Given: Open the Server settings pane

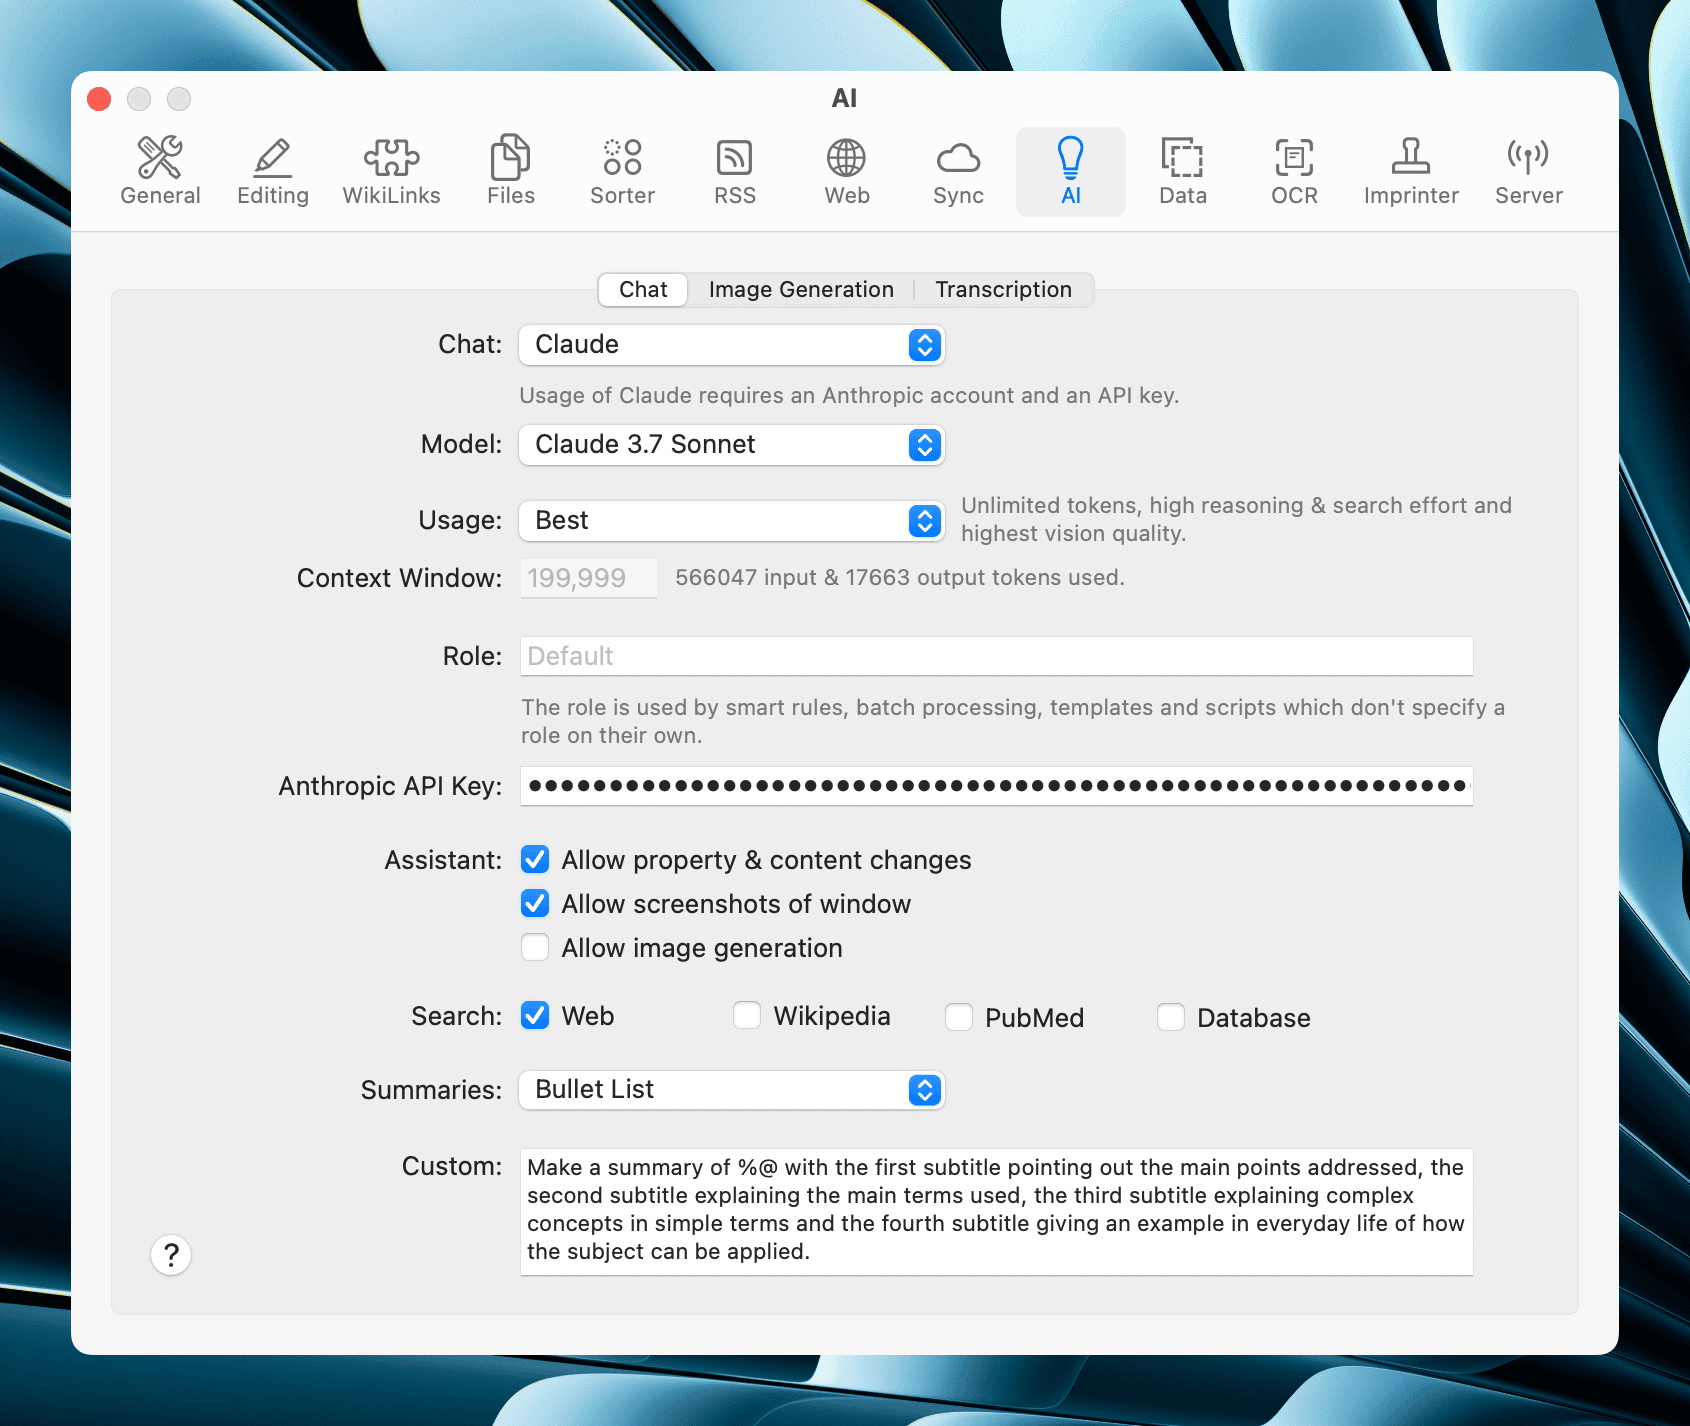Looking at the screenshot, I should pyautogui.click(x=1529, y=172).
